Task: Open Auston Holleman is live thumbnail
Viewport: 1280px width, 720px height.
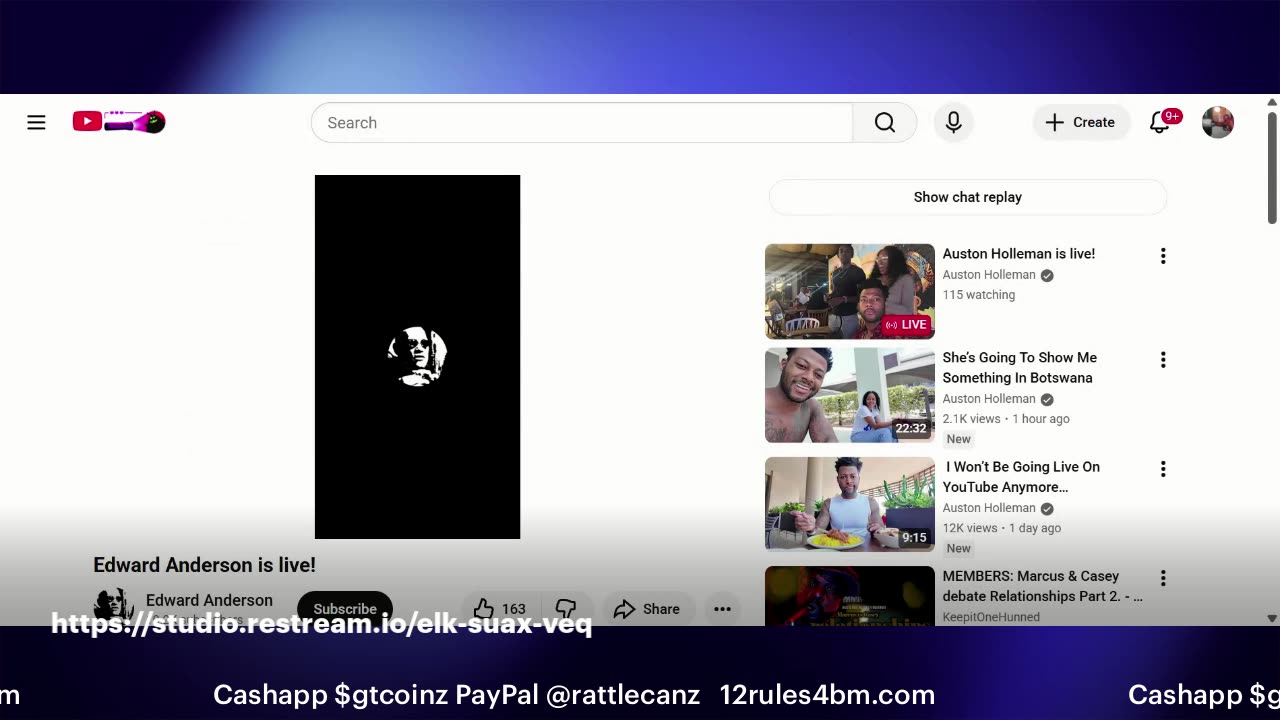Action: coord(850,291)
